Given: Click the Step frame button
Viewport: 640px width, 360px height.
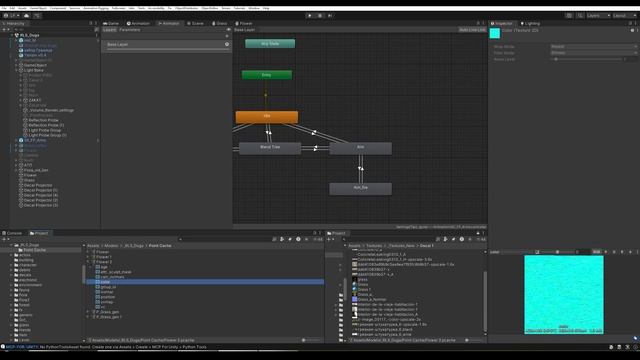Looking at the screenshot, I should [330, 16].
